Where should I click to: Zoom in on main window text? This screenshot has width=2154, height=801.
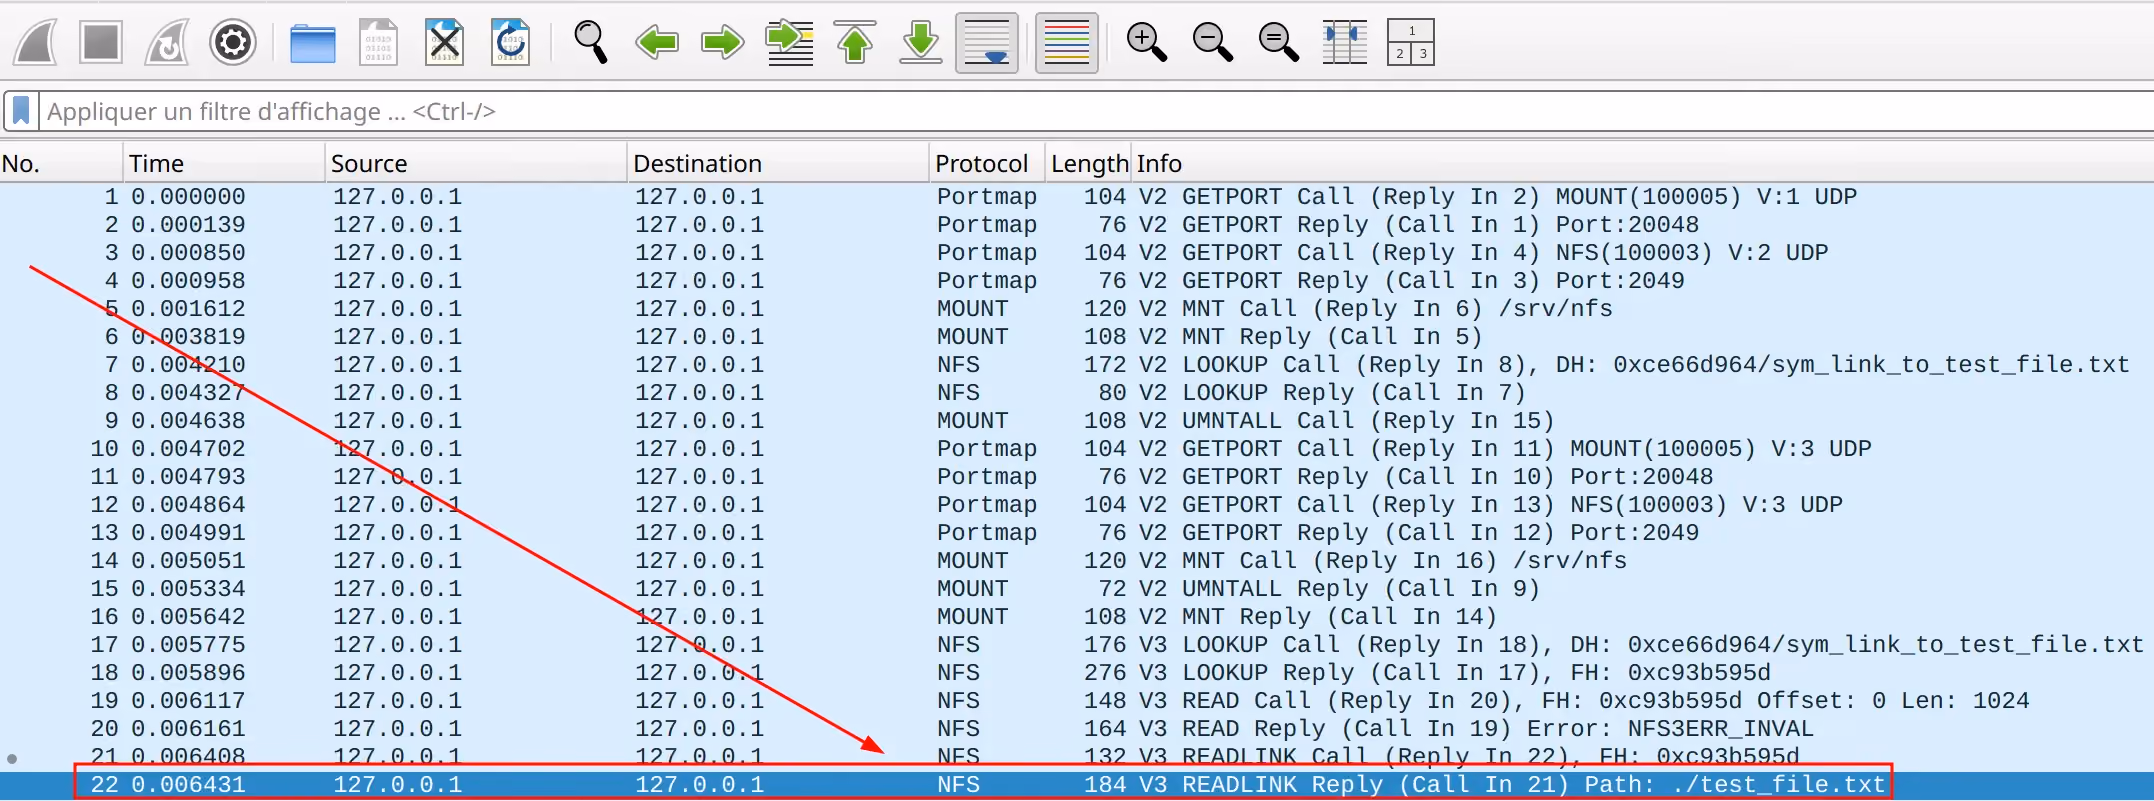tap(1146, 43)
